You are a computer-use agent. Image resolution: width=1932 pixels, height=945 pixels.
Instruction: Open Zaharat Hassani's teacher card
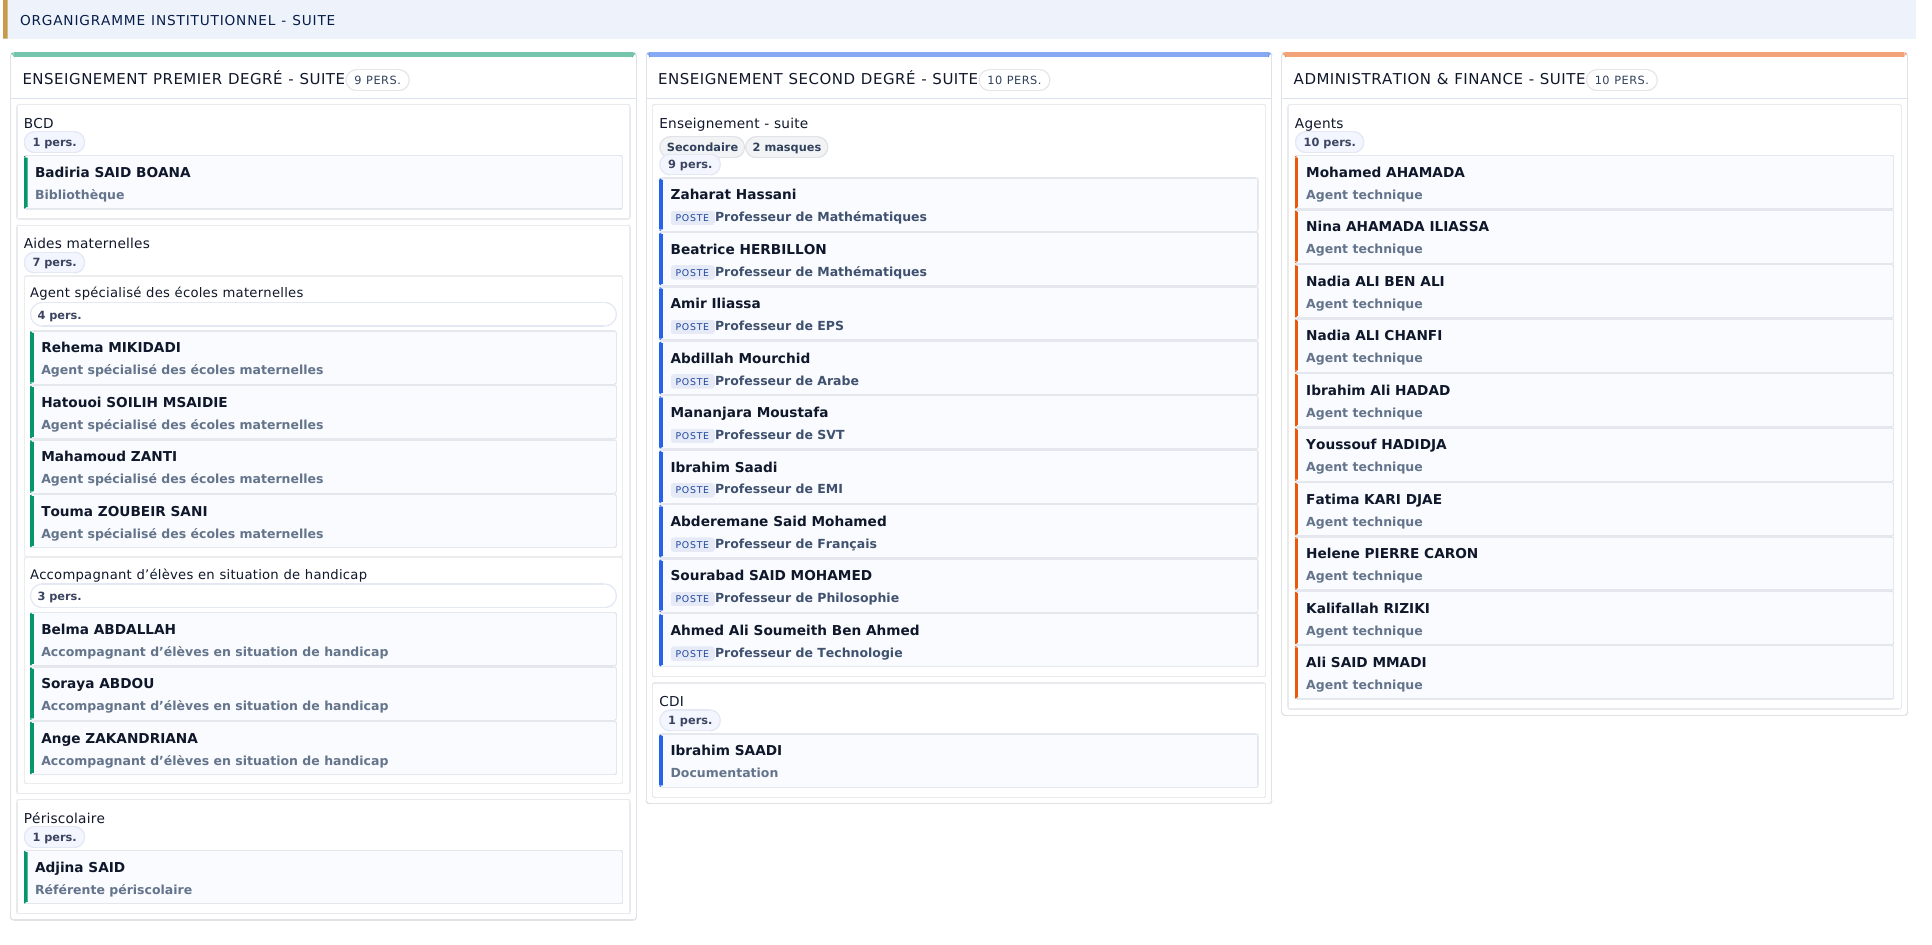click(x=959, y=205)
